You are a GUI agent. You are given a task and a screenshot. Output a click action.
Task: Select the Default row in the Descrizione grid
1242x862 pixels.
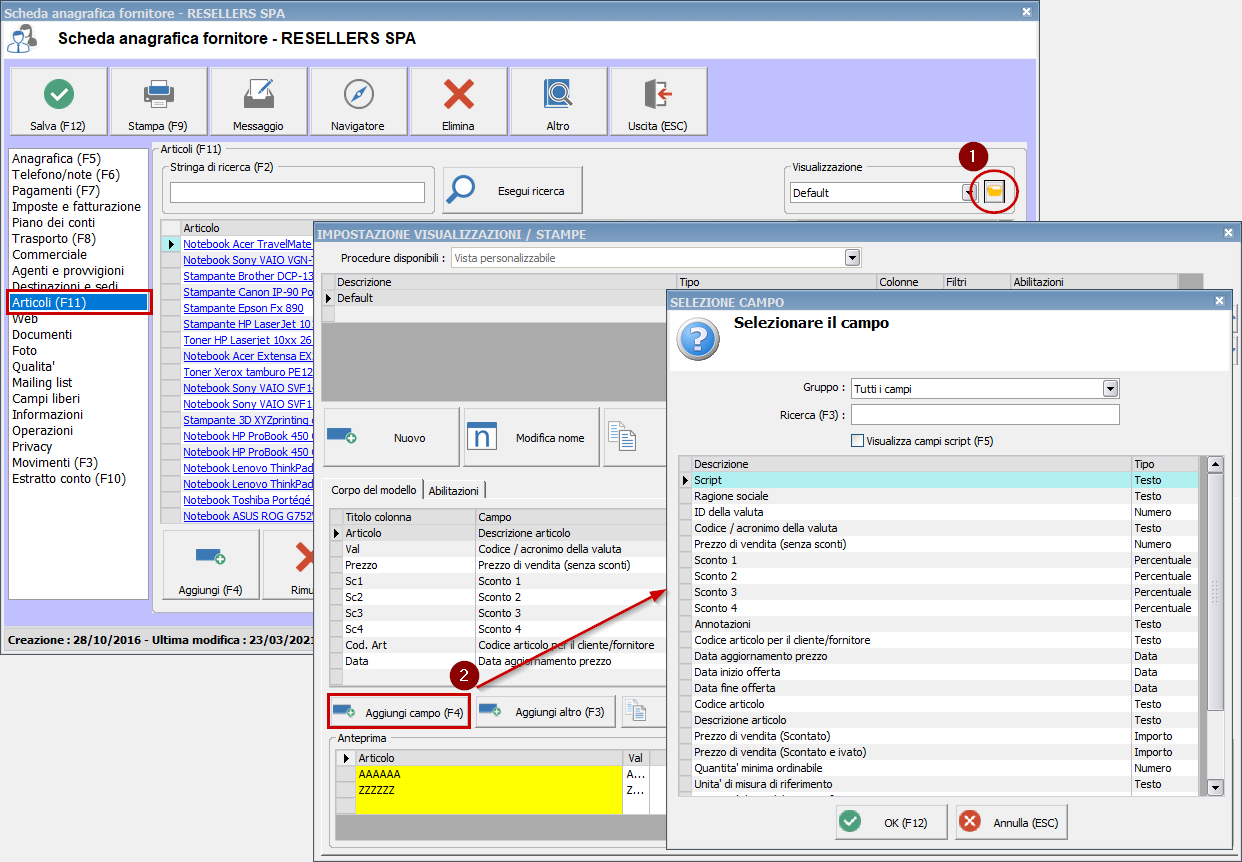click(505, 298)
